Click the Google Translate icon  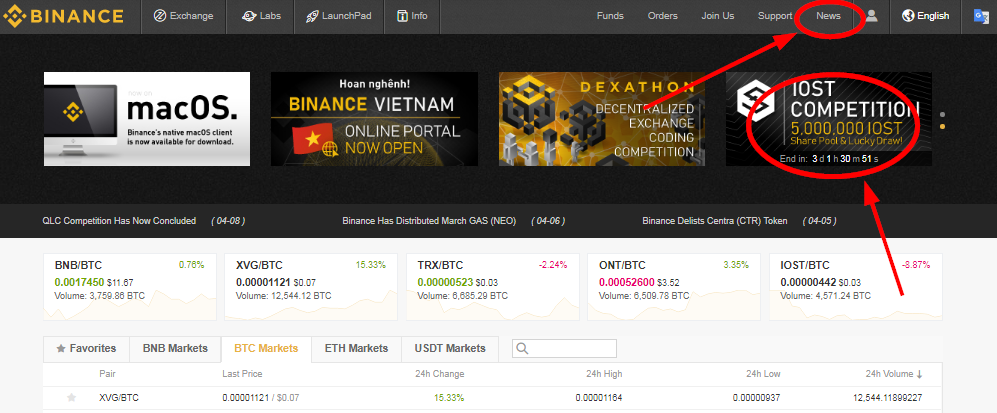[x=981, y=16]
